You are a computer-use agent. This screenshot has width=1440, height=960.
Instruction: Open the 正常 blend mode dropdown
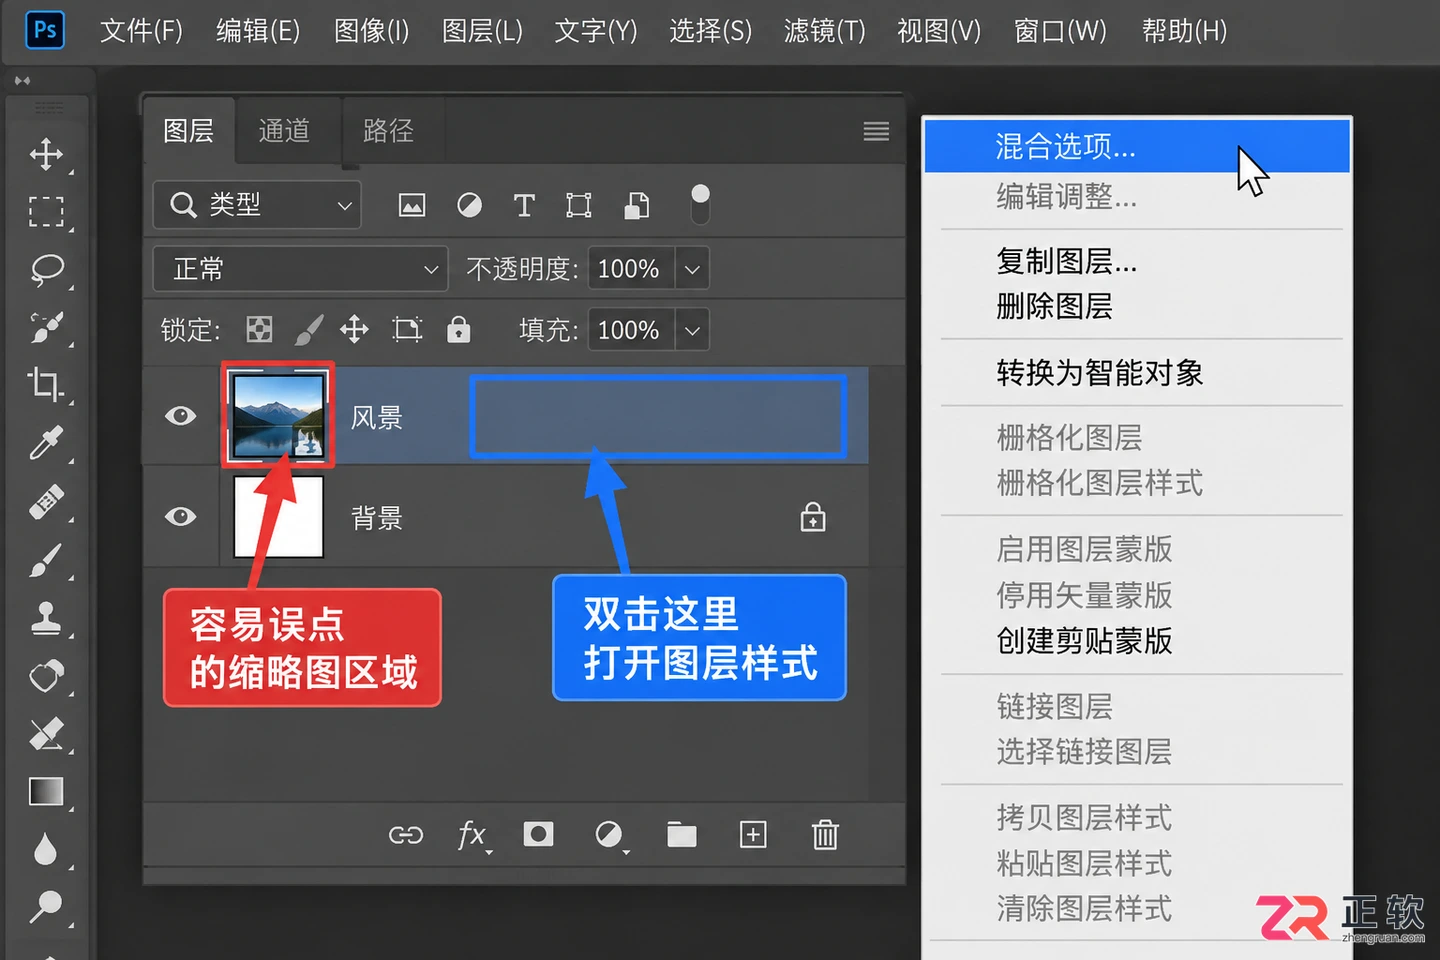300,269
